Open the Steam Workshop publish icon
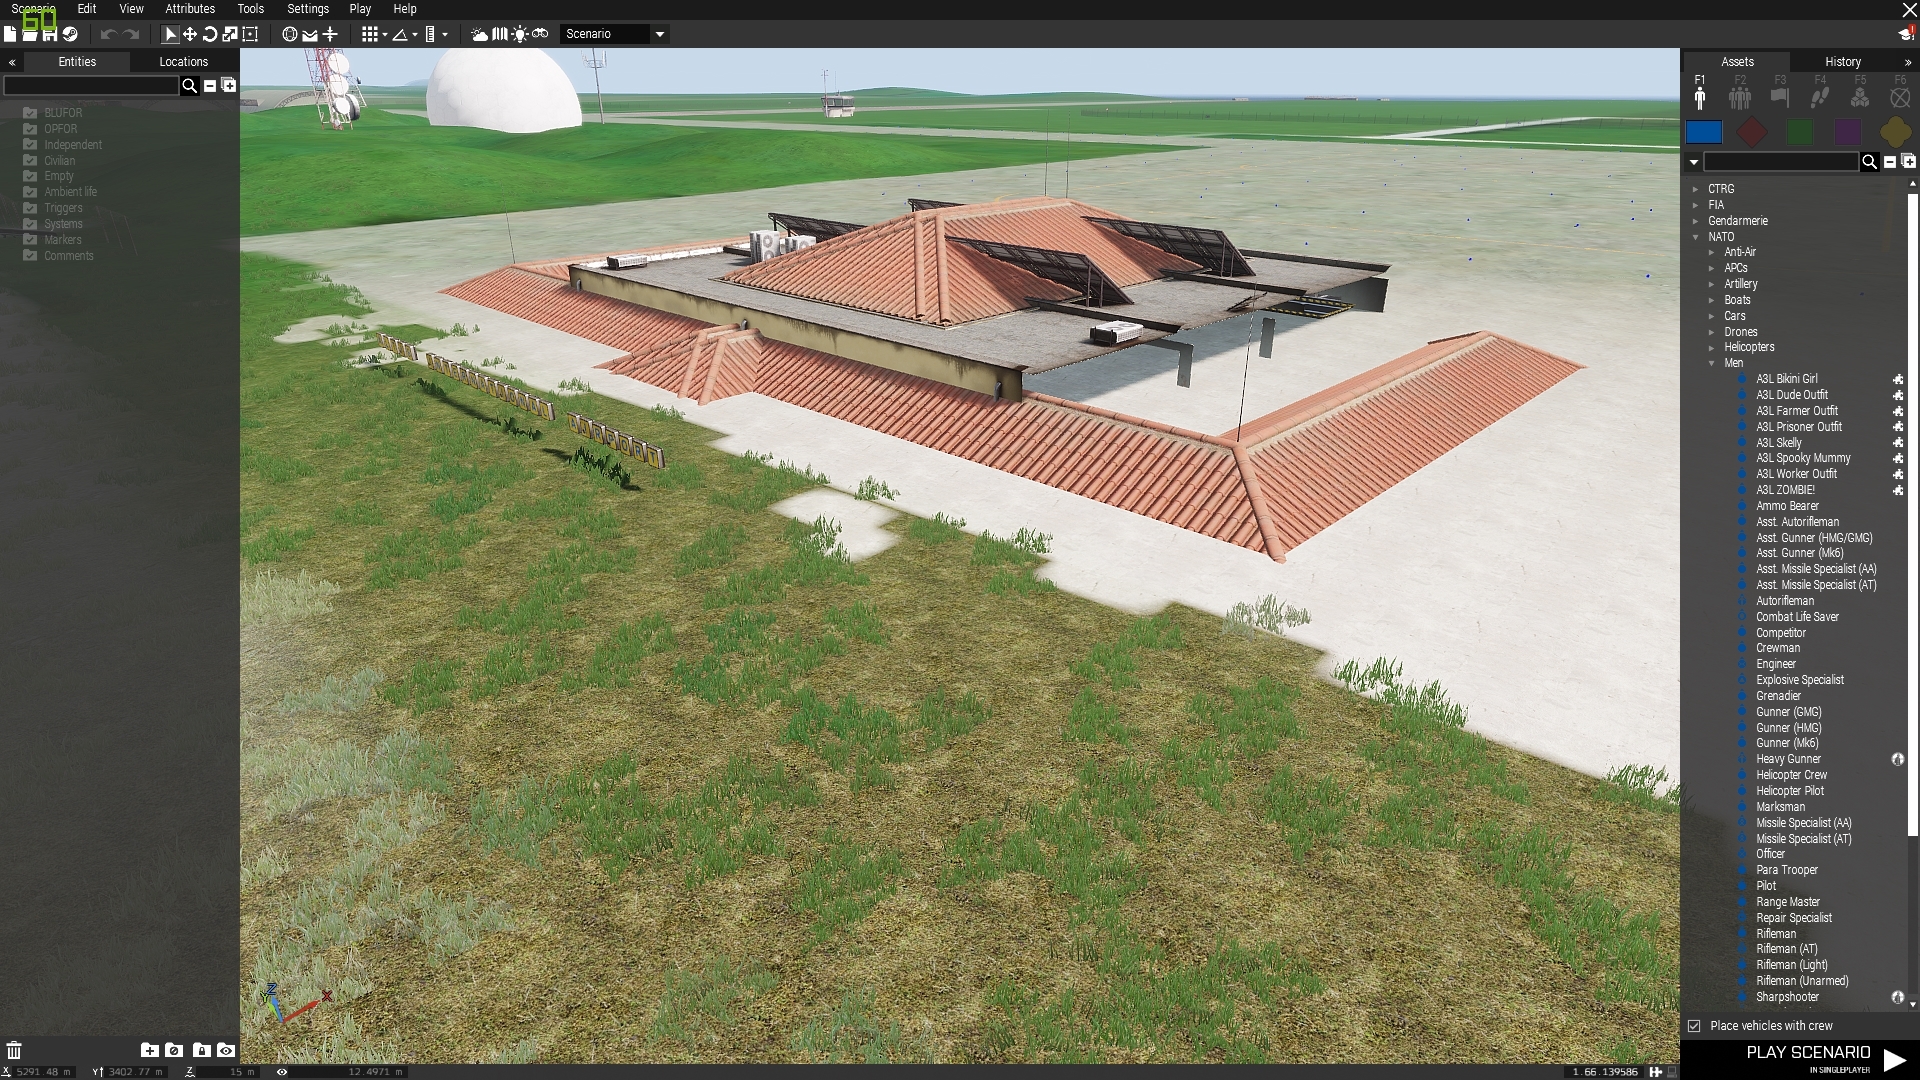Image resolution: width=1920 pixels, height=1080 pixels. click(70, 34)
